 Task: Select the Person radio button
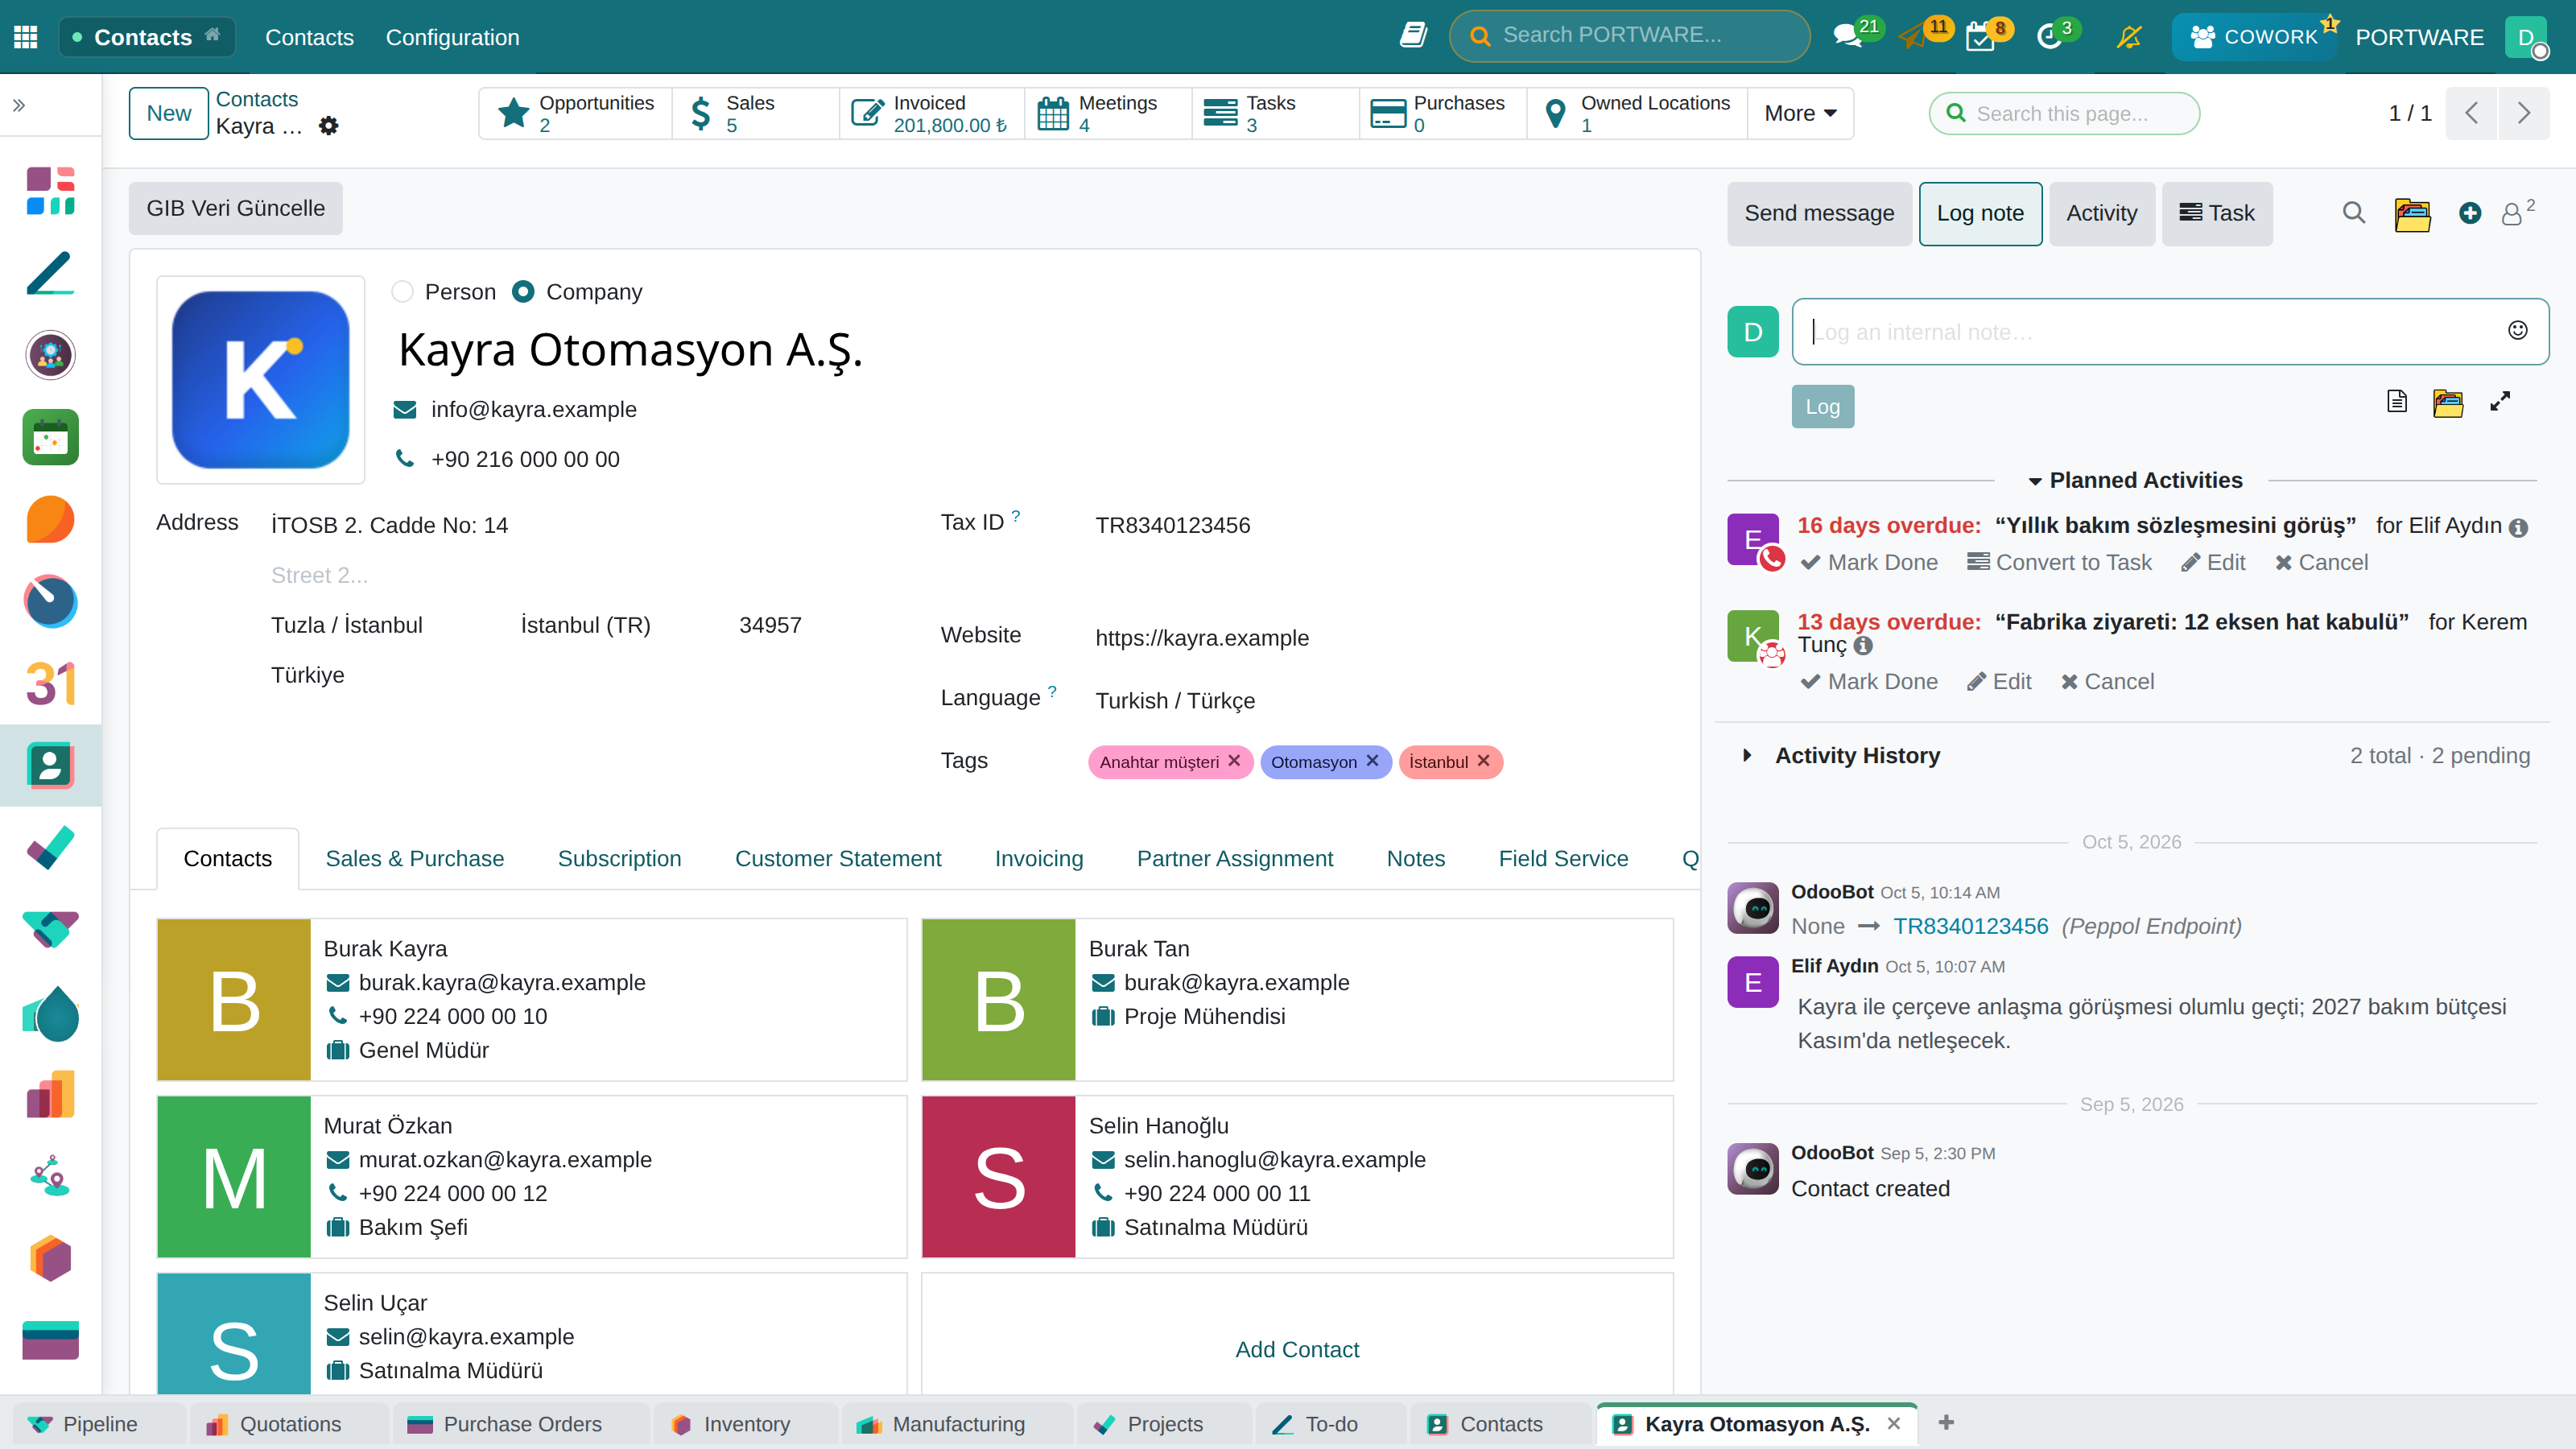click(402, 292)
